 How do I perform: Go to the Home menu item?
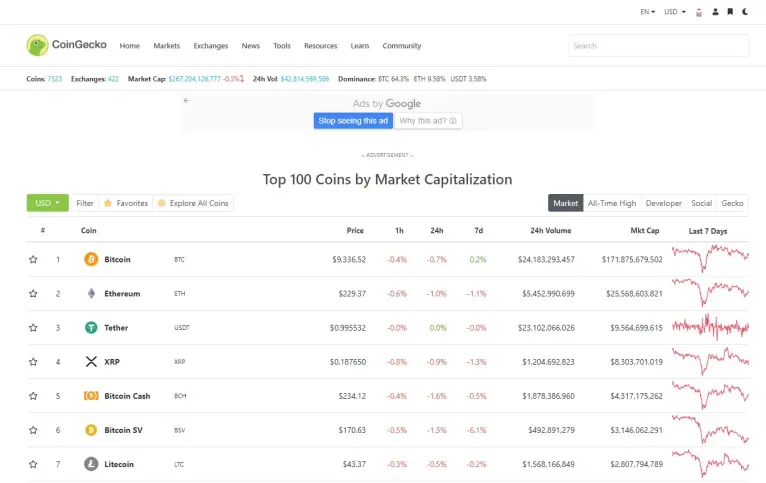[129, 45]
